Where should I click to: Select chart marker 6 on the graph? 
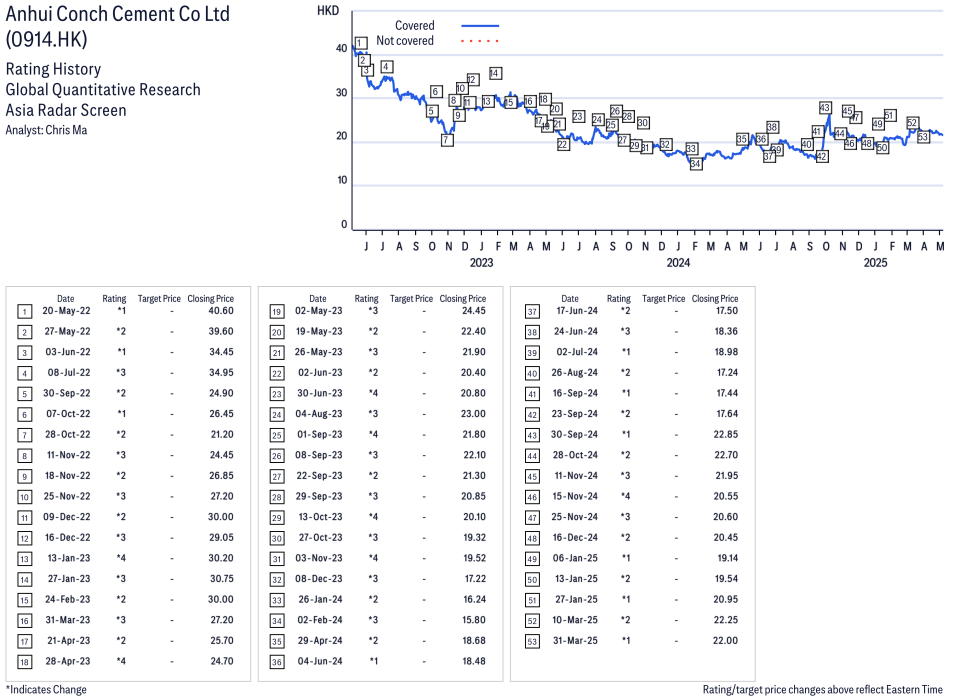point(436,91)
